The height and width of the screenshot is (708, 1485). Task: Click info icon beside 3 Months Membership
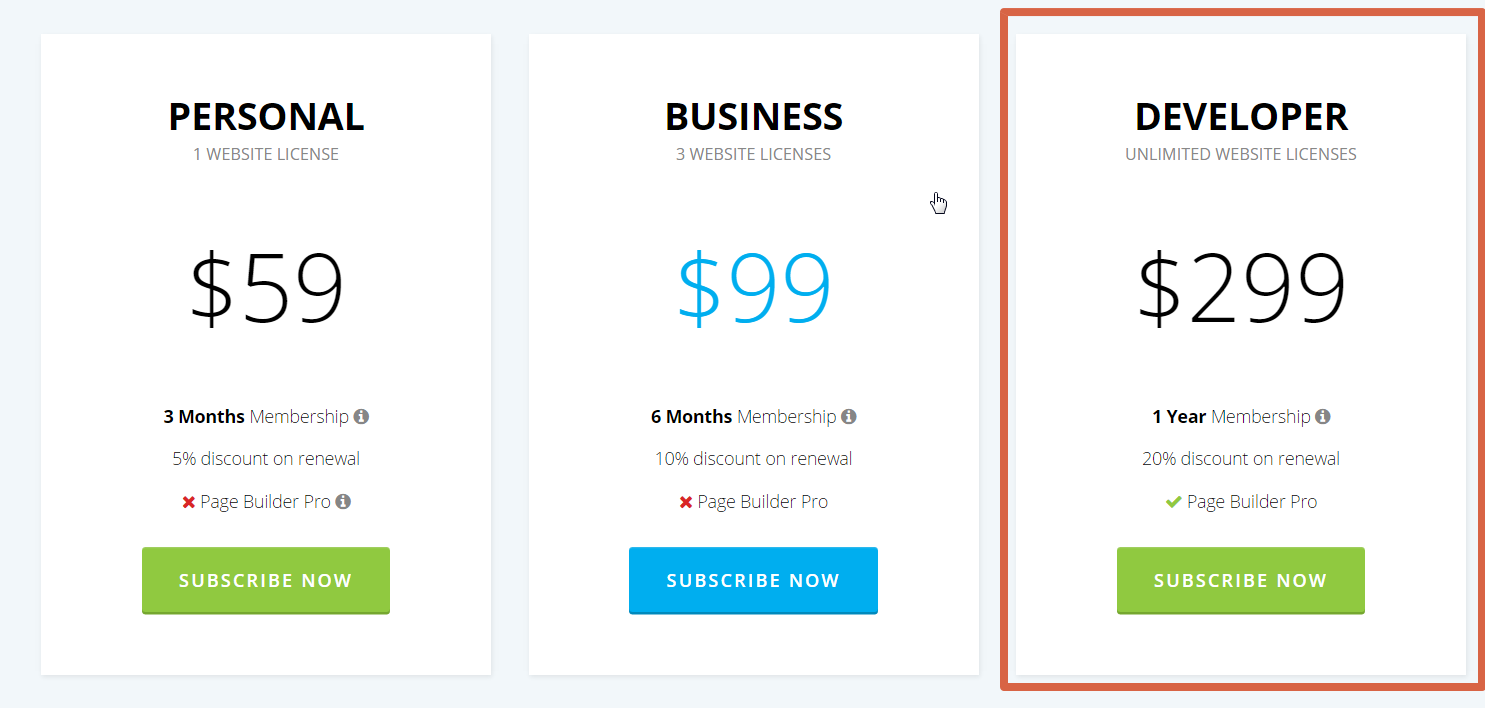click(x=361, y=416)
